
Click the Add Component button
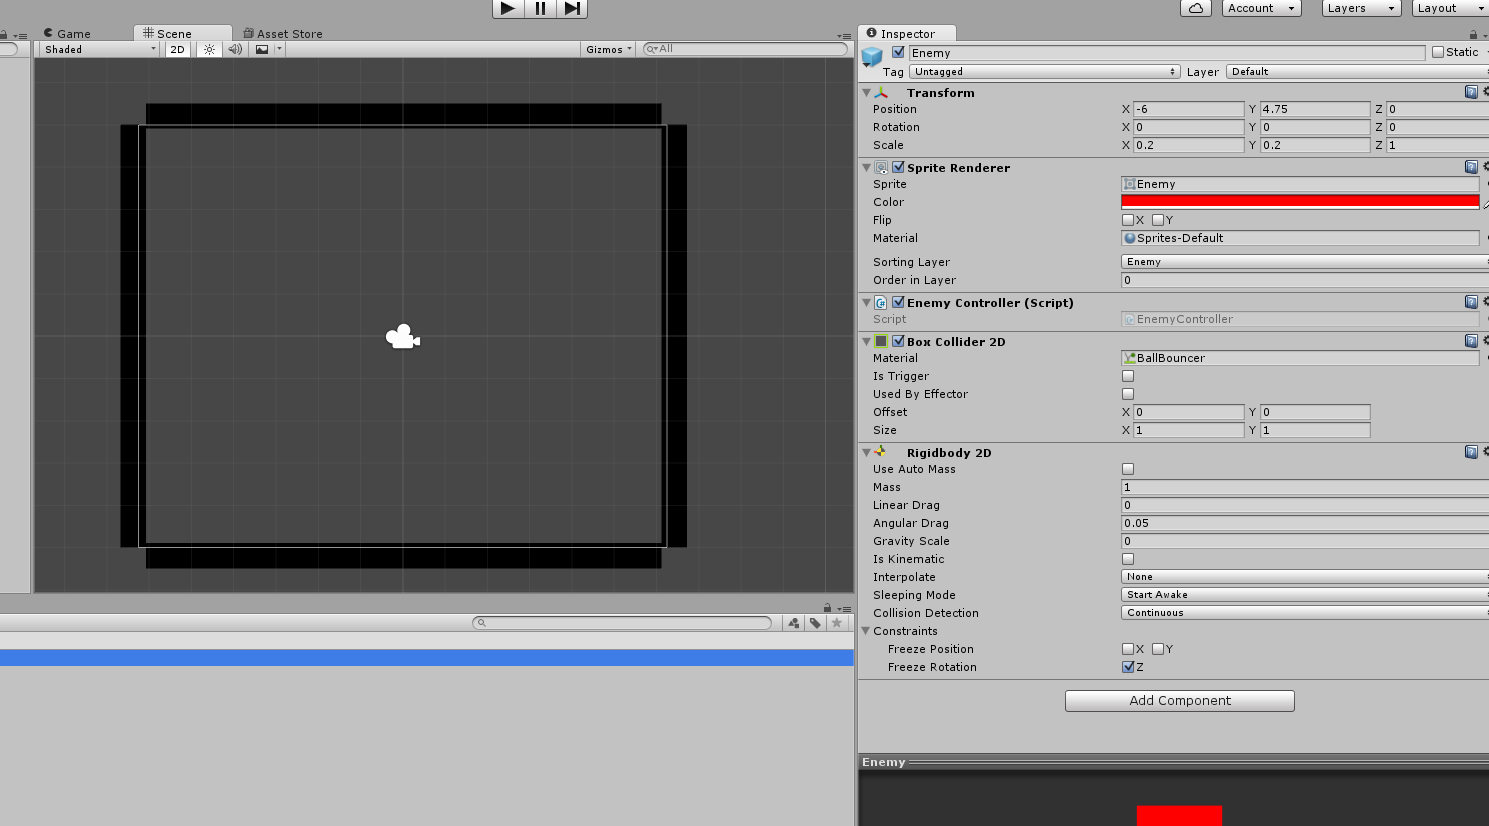coord(1179,701)
